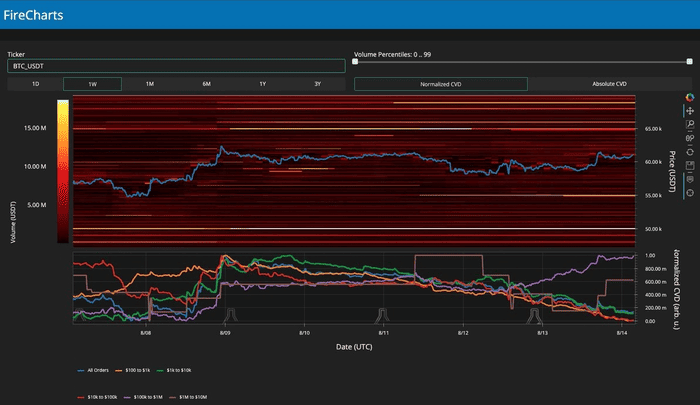This screenshot has width=700, height=405.
Task: Click the '8/12' date tick label
Action: click(463, 333)
